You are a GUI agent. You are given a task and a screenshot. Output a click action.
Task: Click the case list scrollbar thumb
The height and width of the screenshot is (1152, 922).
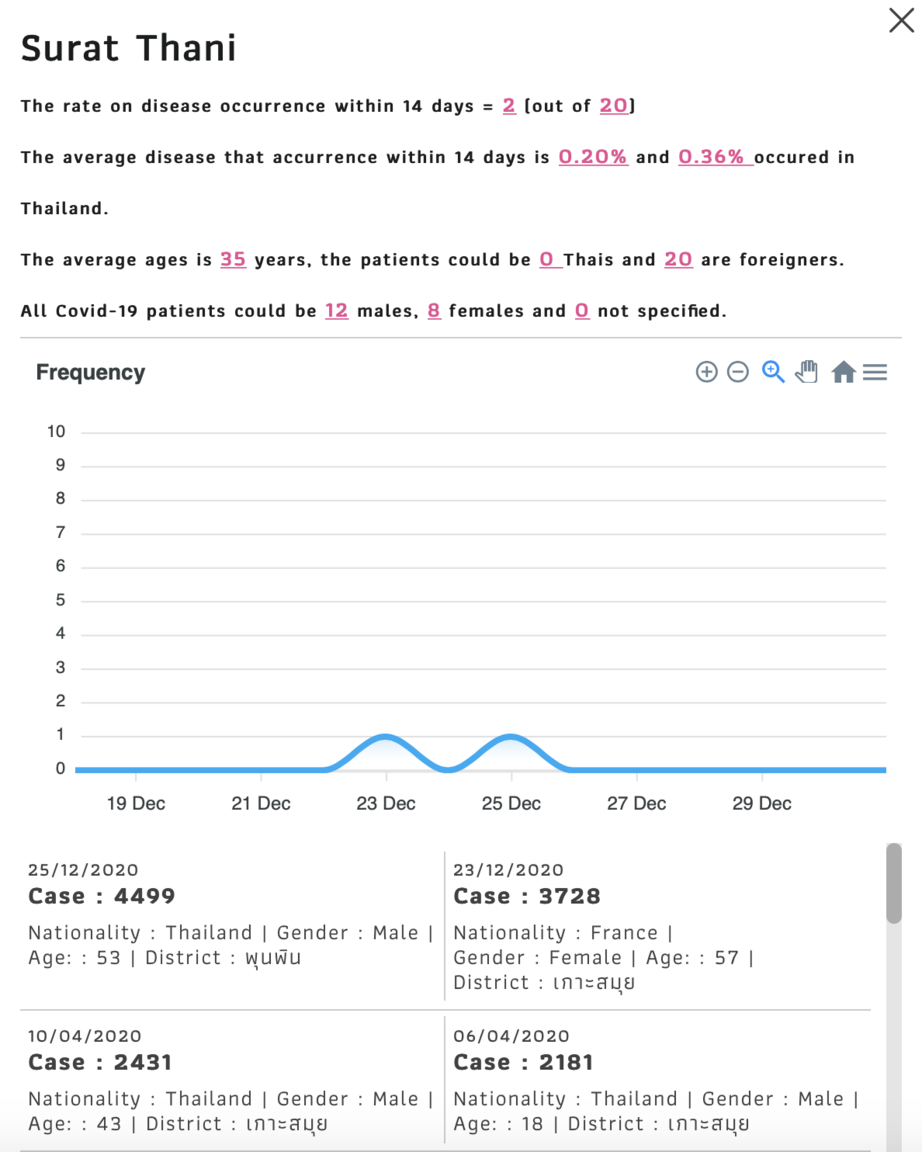893,883
